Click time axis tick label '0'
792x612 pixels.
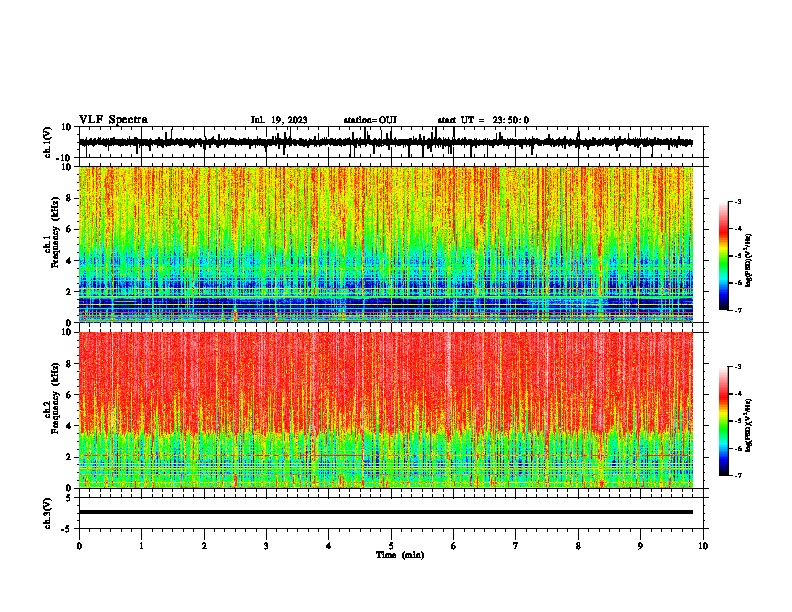pos(79,546)
